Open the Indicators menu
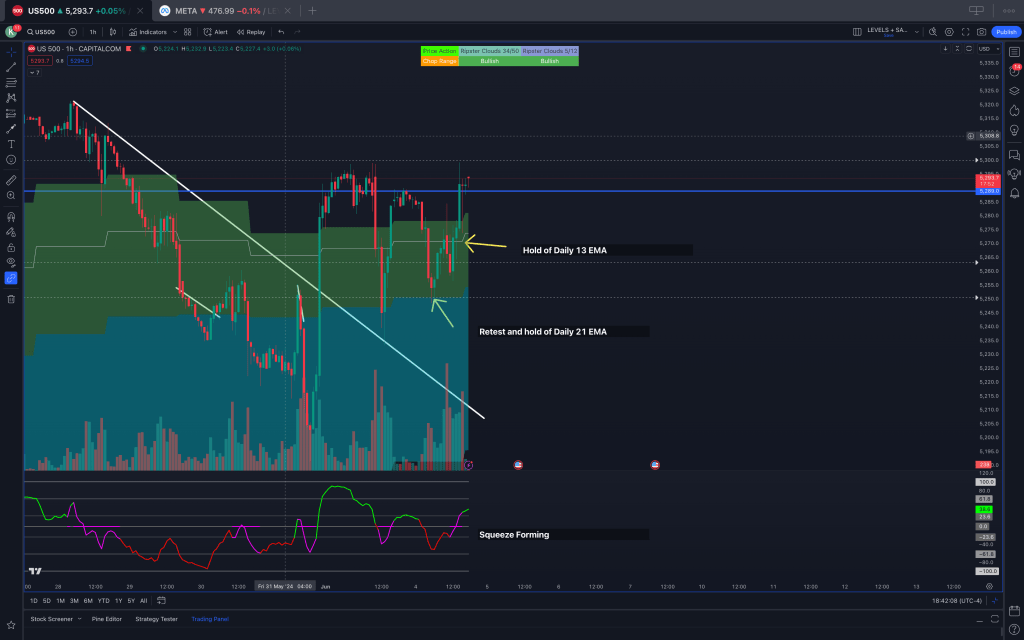The height and width of the screenshot is (640, 1024). coord(148,32)
